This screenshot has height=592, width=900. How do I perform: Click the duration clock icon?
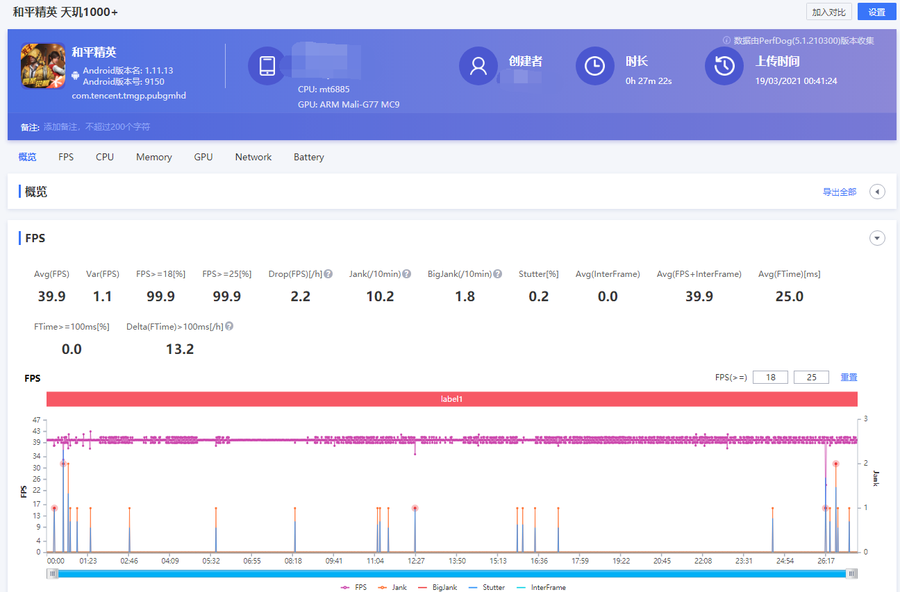pos(595,66)
